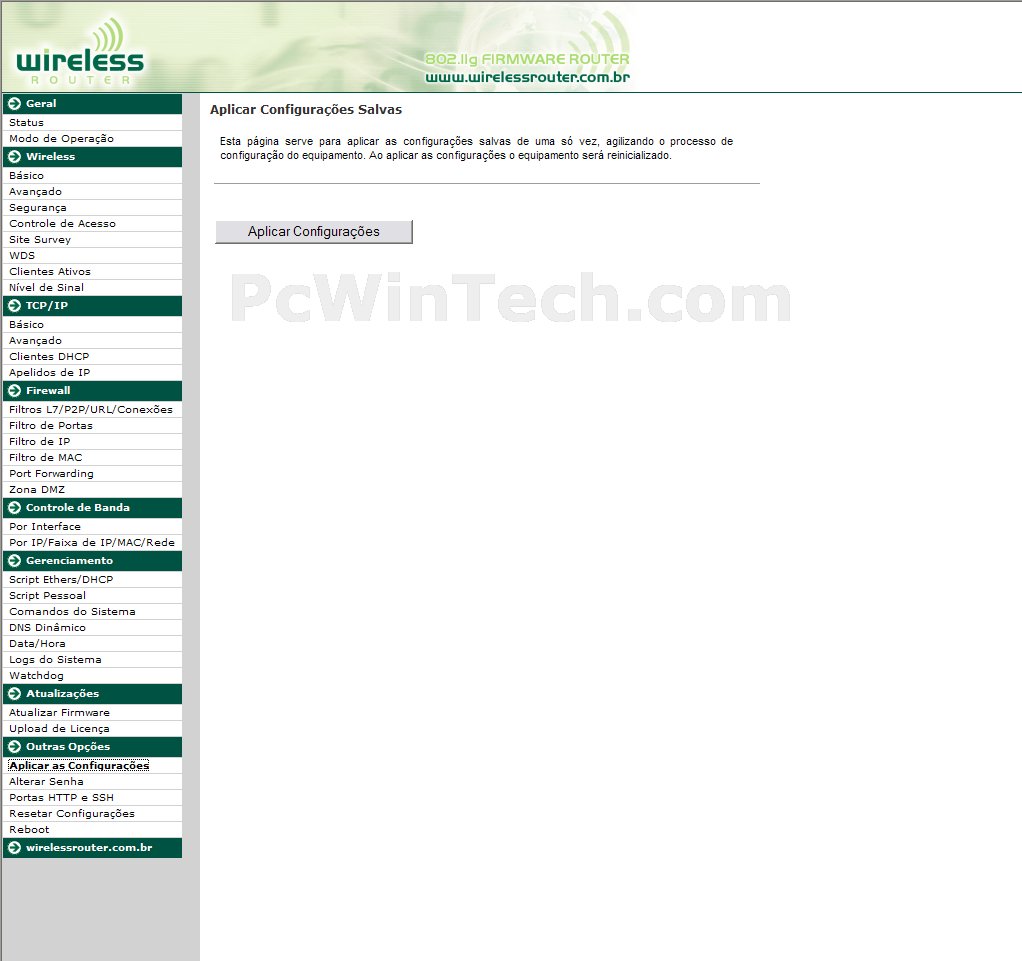Open Filtro de MAC page
The height and width of the screenshot is (961, 1022).
coord(46,458)
